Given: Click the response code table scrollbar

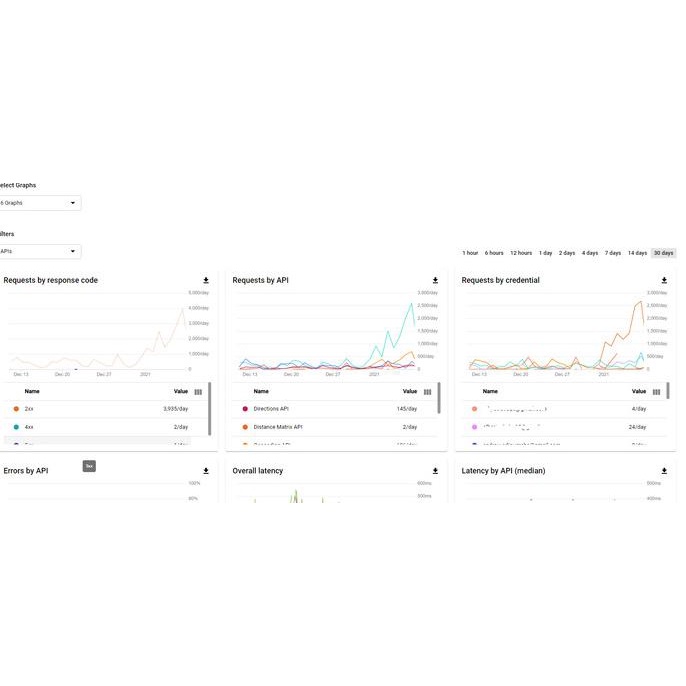Looking at the screenshot, I should pos(210,409).
